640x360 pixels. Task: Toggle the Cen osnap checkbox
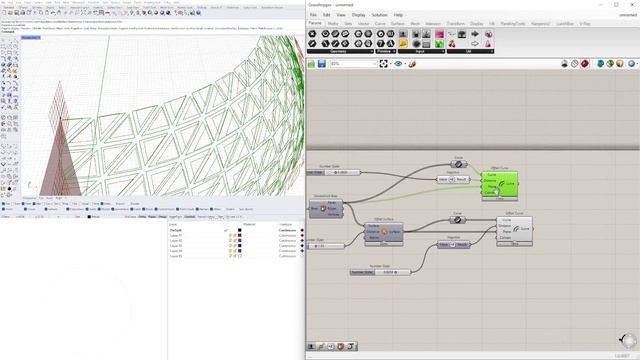tap(44, 203)
